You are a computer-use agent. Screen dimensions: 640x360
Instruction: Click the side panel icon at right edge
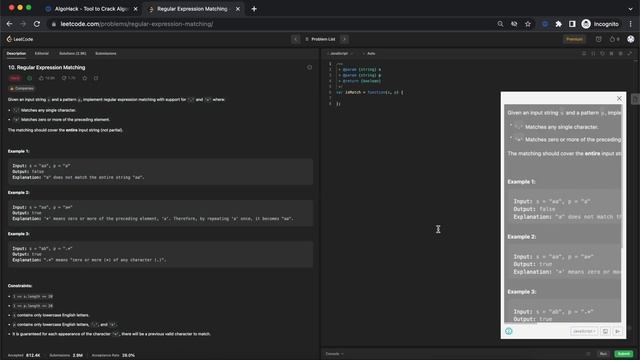point(635,99)
